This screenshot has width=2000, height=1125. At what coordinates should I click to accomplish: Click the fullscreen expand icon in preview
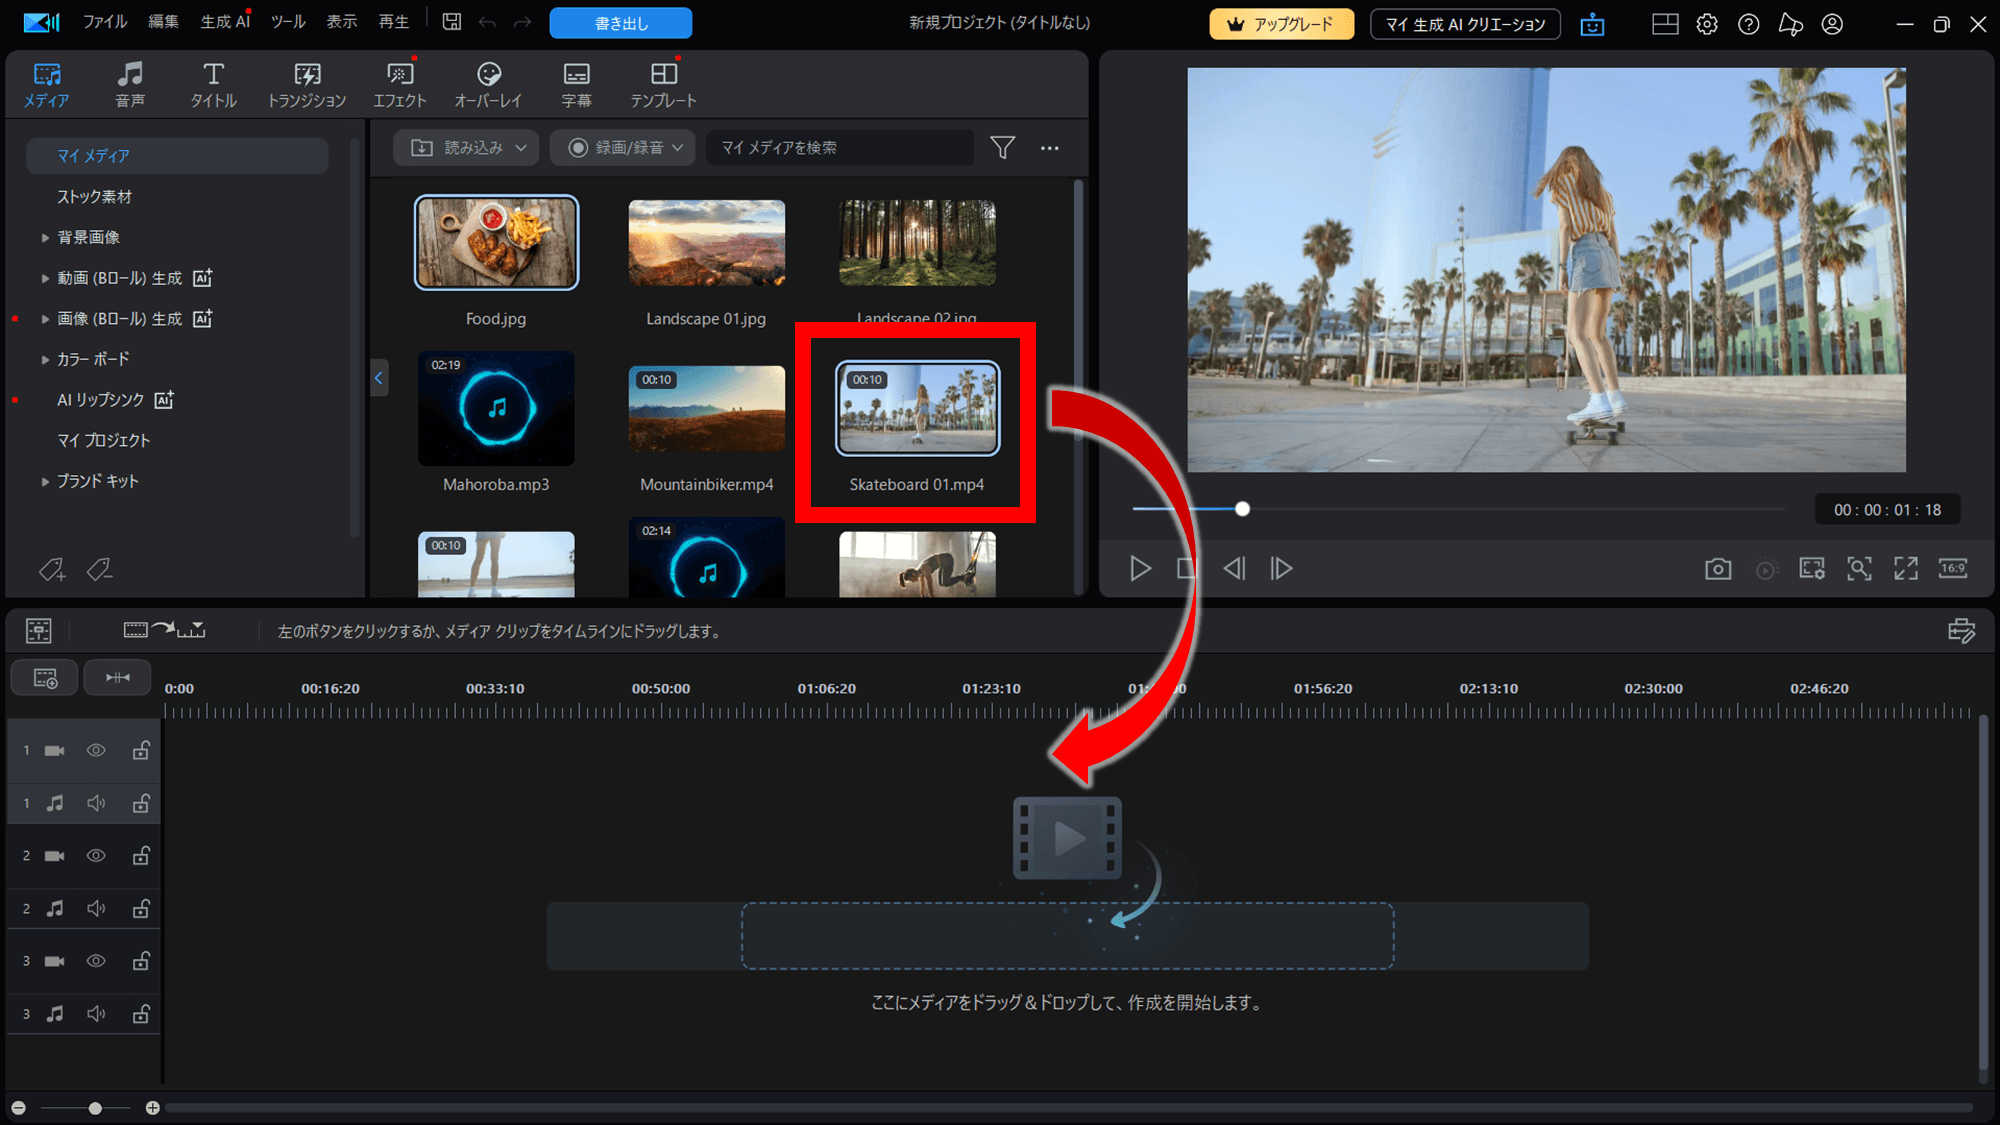1906,569
